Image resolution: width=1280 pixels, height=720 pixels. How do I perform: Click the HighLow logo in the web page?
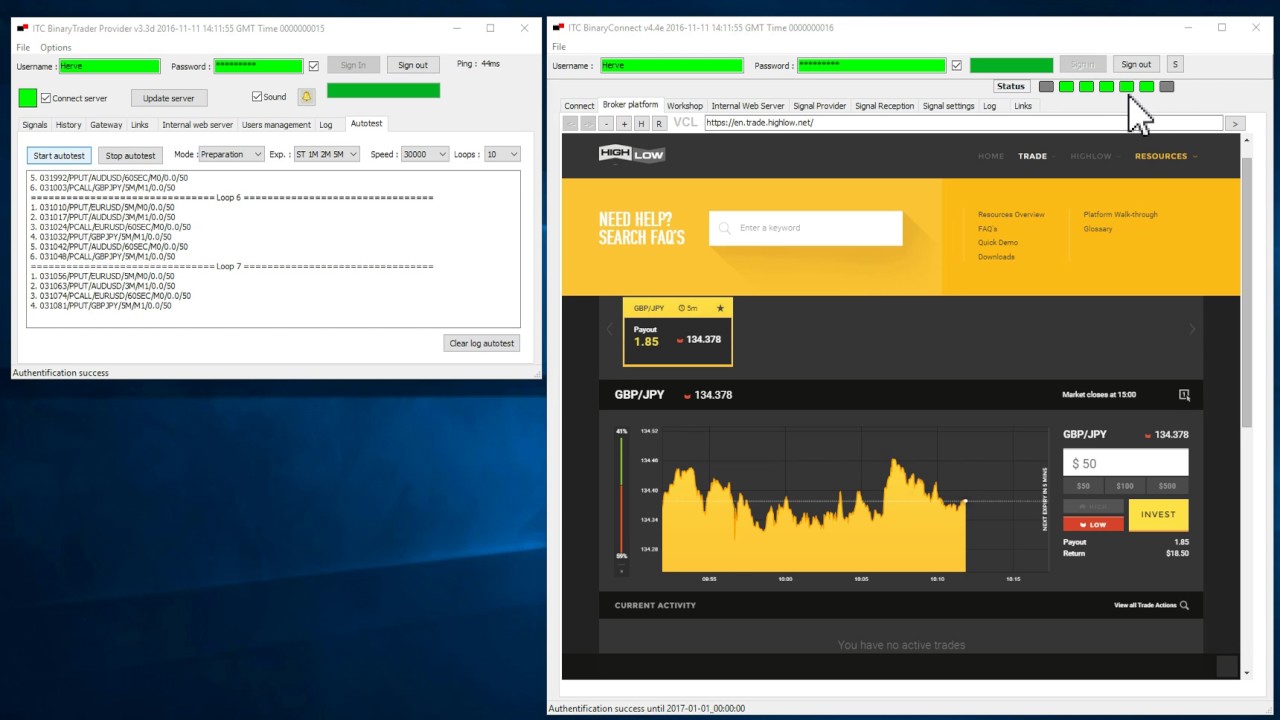tap(631, 154)
